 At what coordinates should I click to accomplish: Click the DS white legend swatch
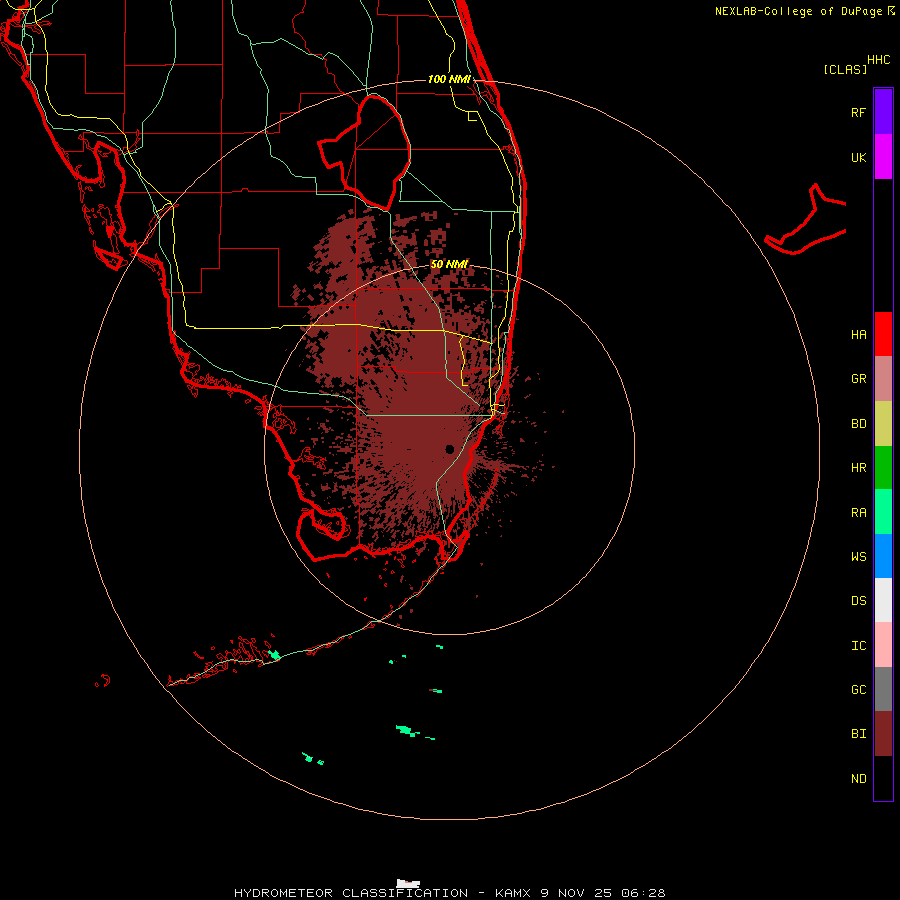(883, 600)
